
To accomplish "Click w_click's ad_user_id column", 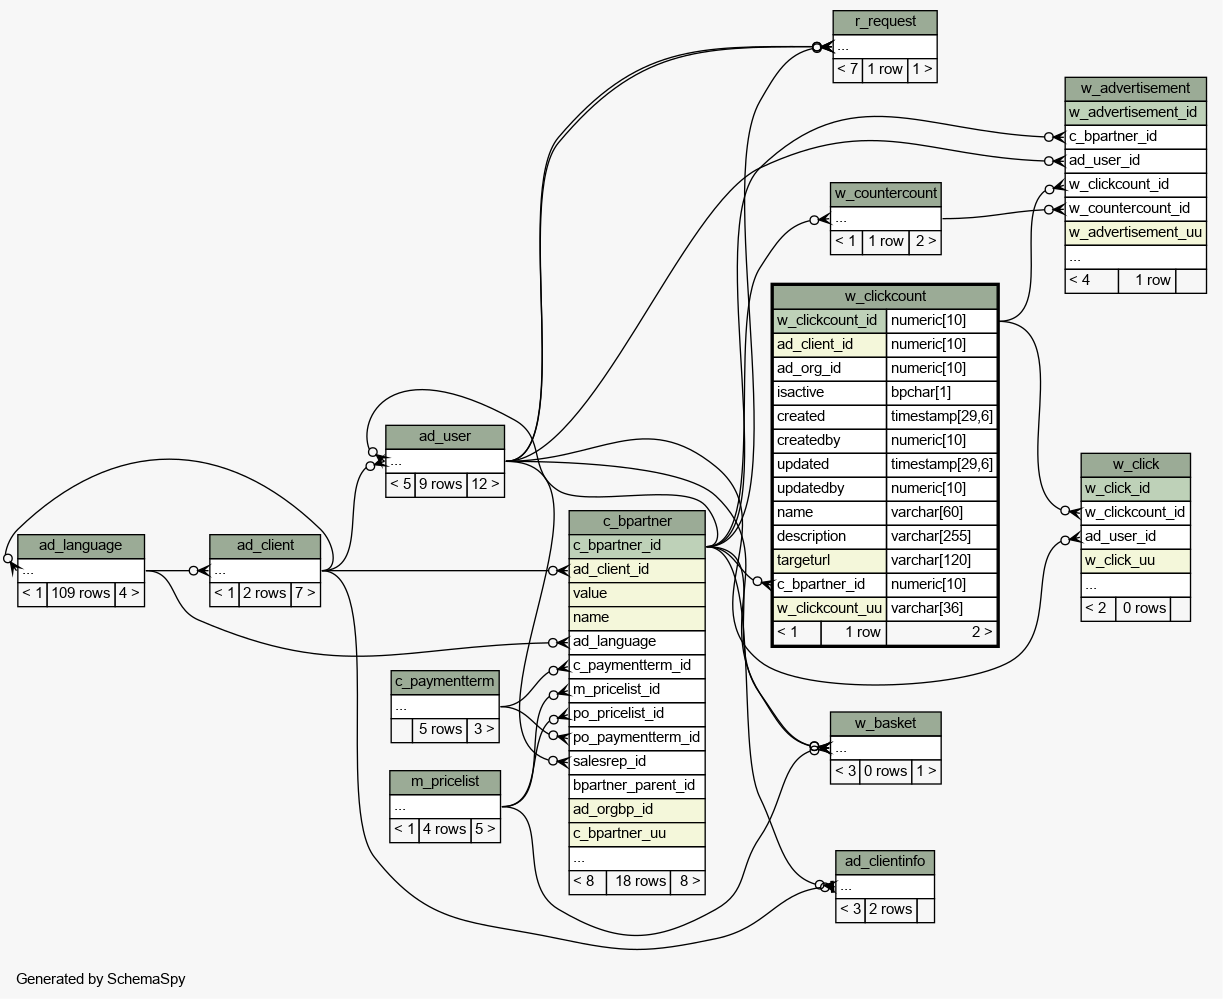I will [1135, 536].
